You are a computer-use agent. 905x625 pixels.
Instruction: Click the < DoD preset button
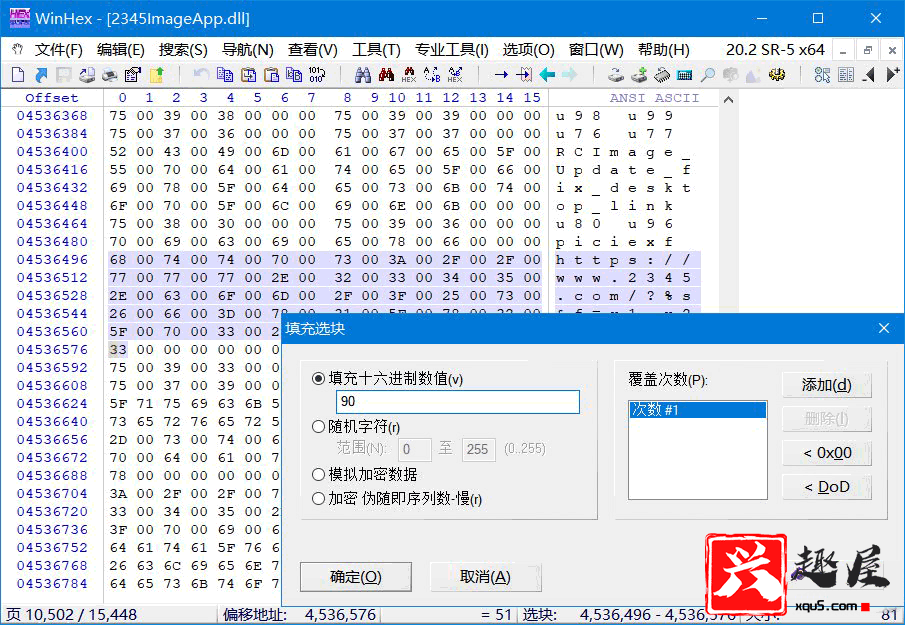827,486
